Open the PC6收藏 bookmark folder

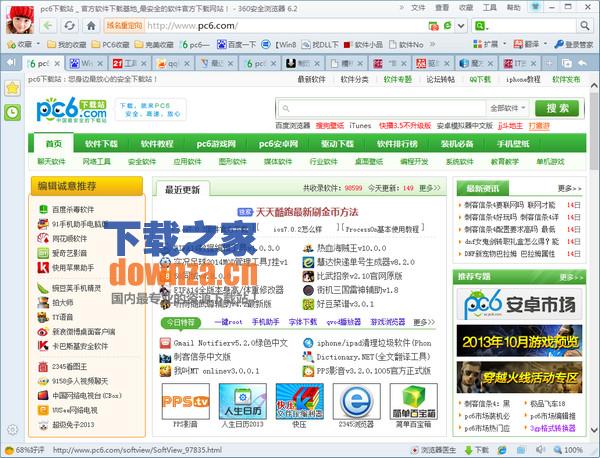tap(111, 45)
